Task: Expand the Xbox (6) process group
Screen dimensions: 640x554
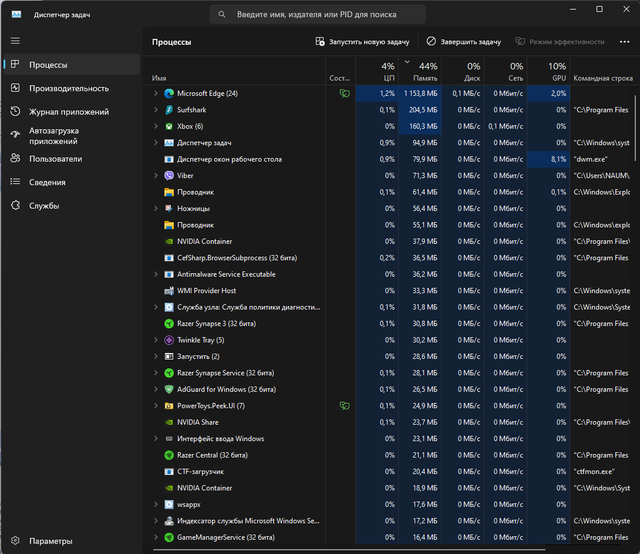Action: (x=156, y=126)
